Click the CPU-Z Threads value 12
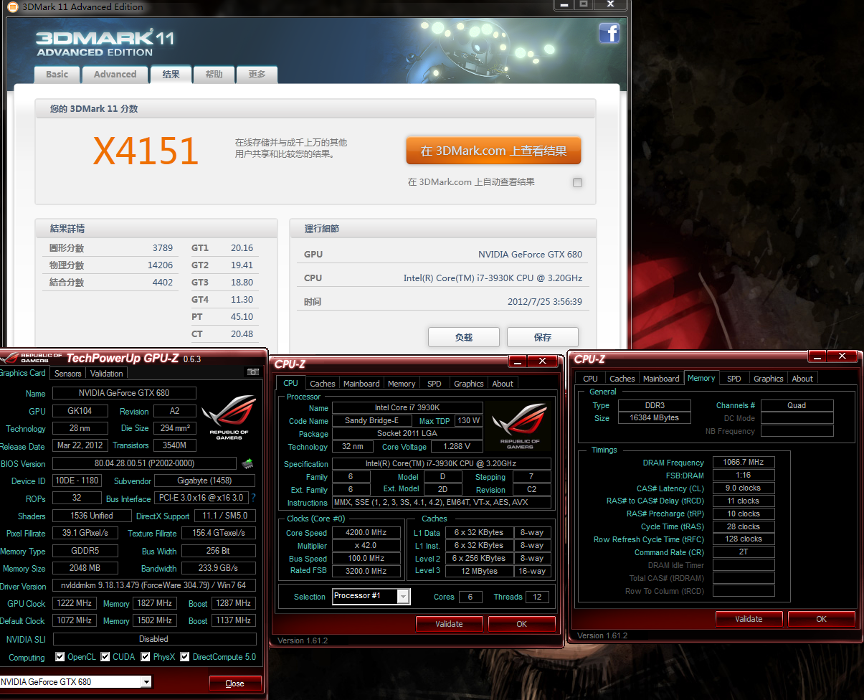The image size is (864, 700). (537, 597)
